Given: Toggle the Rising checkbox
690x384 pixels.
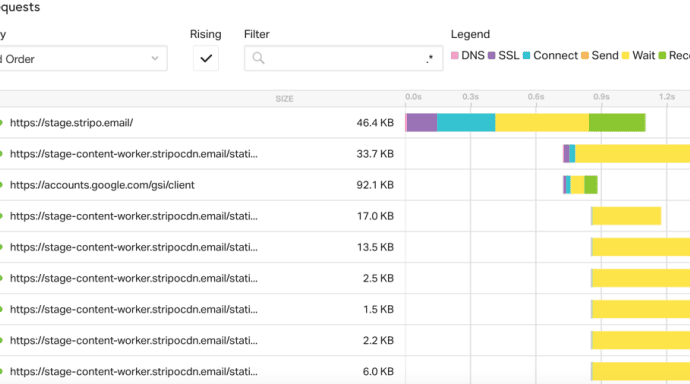Looking at the screenshot, I should (206, 58).
